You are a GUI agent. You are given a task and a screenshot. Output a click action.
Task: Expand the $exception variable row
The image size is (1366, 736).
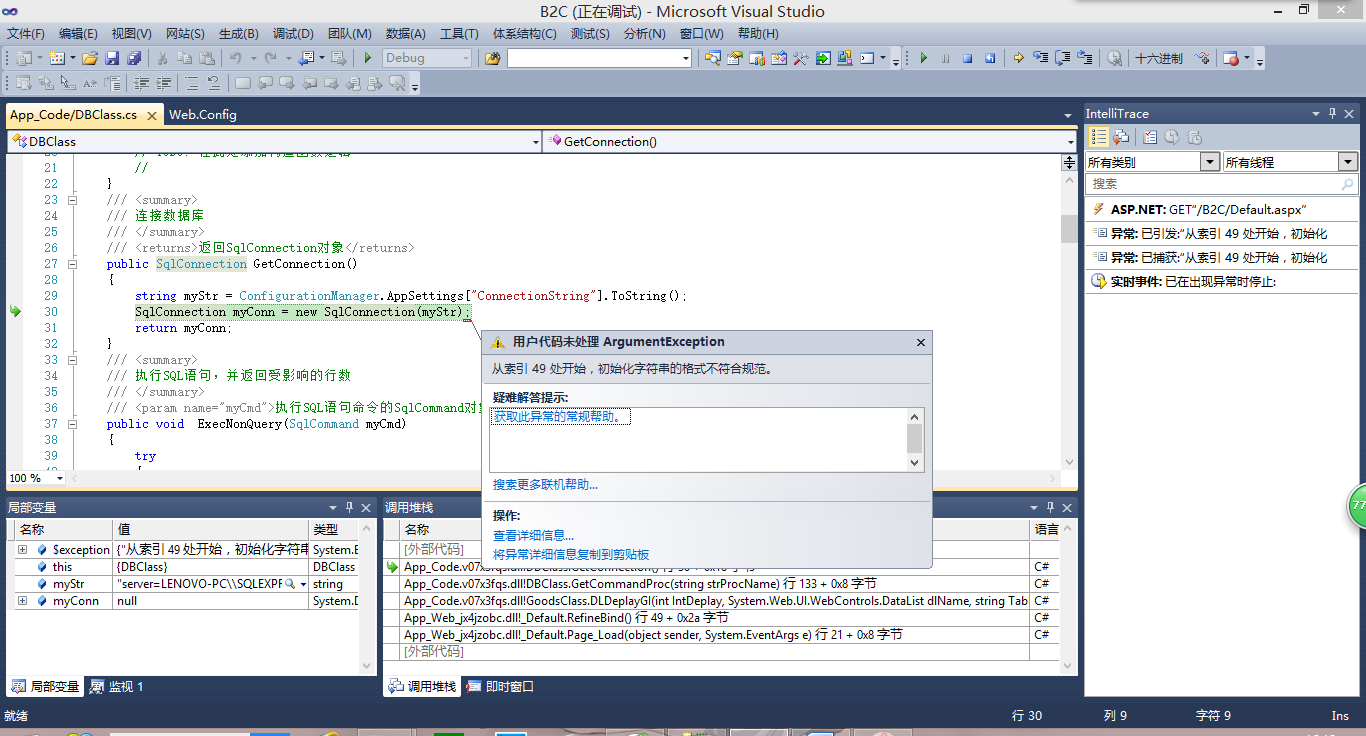tap(22, 550)
